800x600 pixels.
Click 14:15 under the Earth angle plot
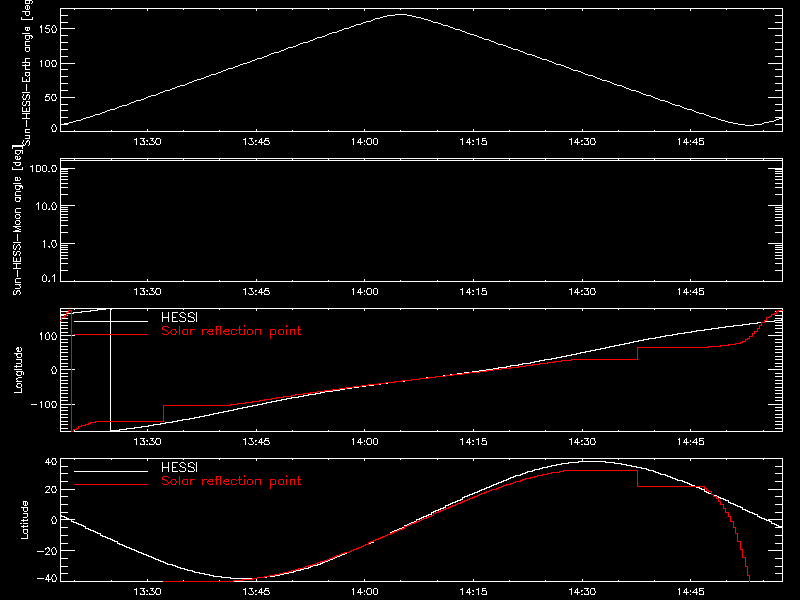pyautogui.click(x=473, y=141)
